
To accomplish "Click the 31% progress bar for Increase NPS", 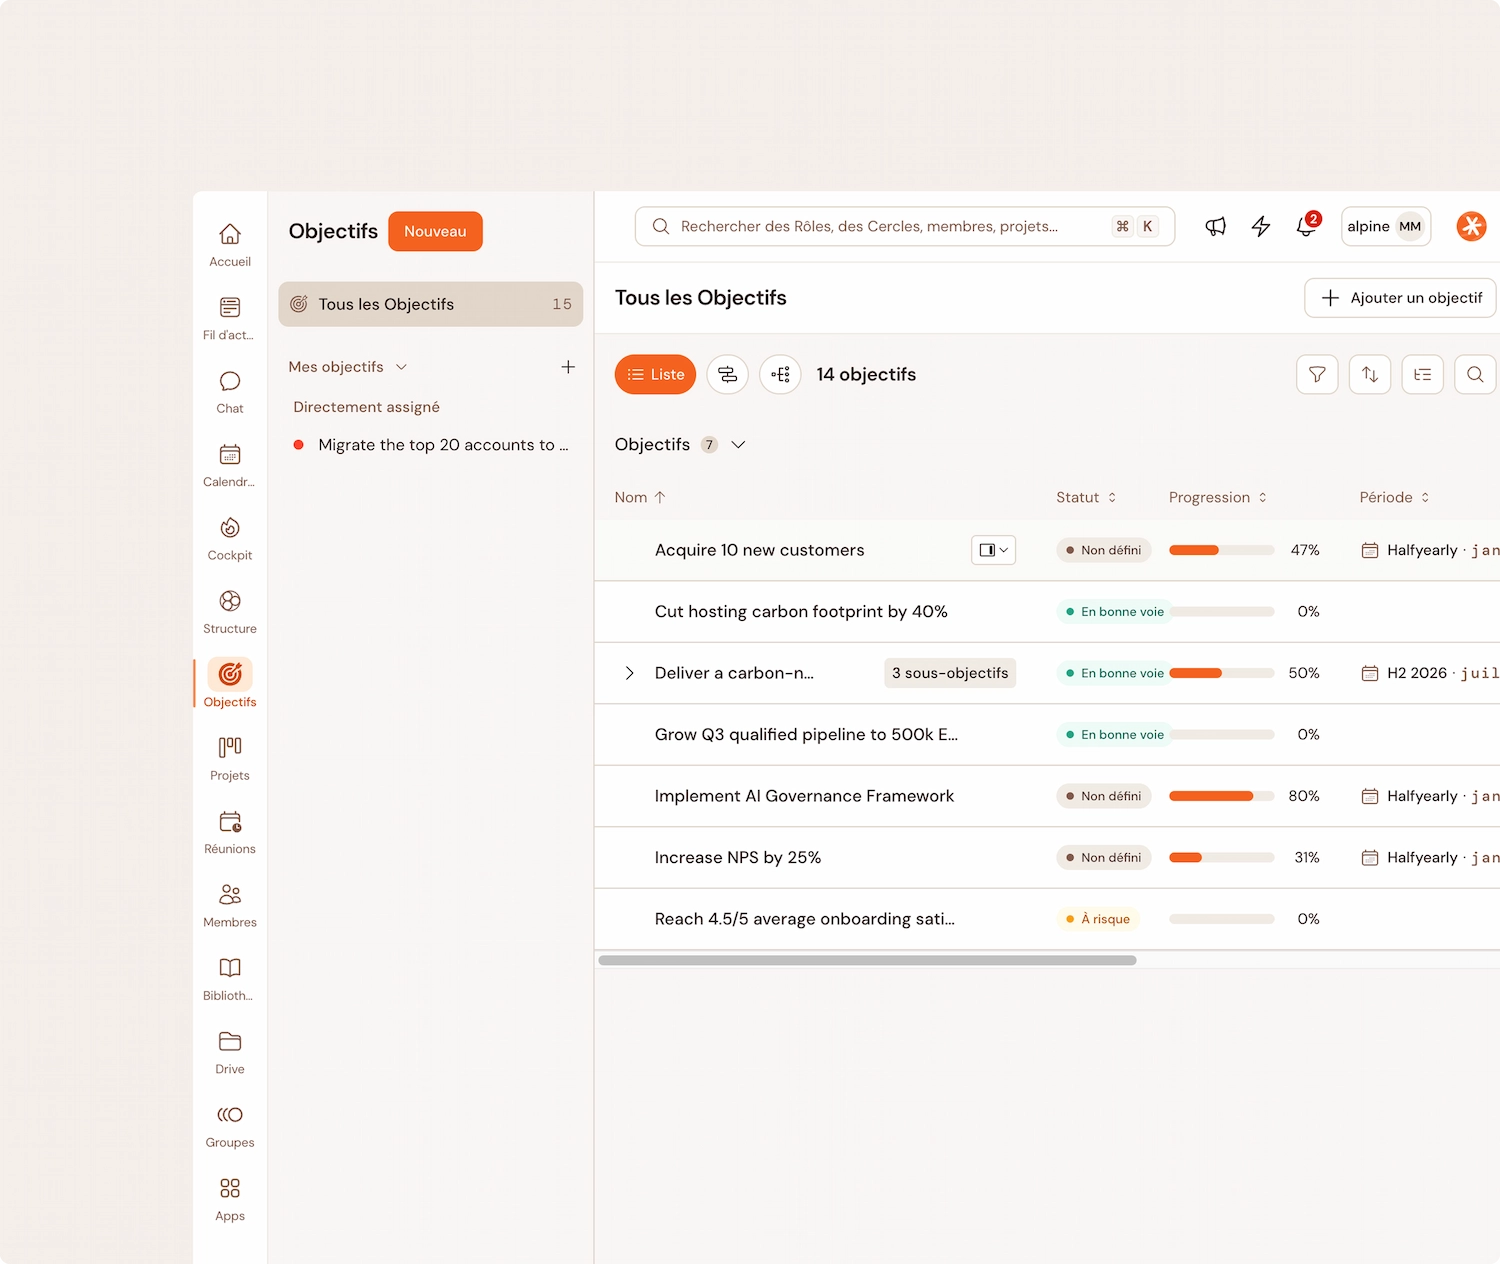I will (x=1221, y=858).
